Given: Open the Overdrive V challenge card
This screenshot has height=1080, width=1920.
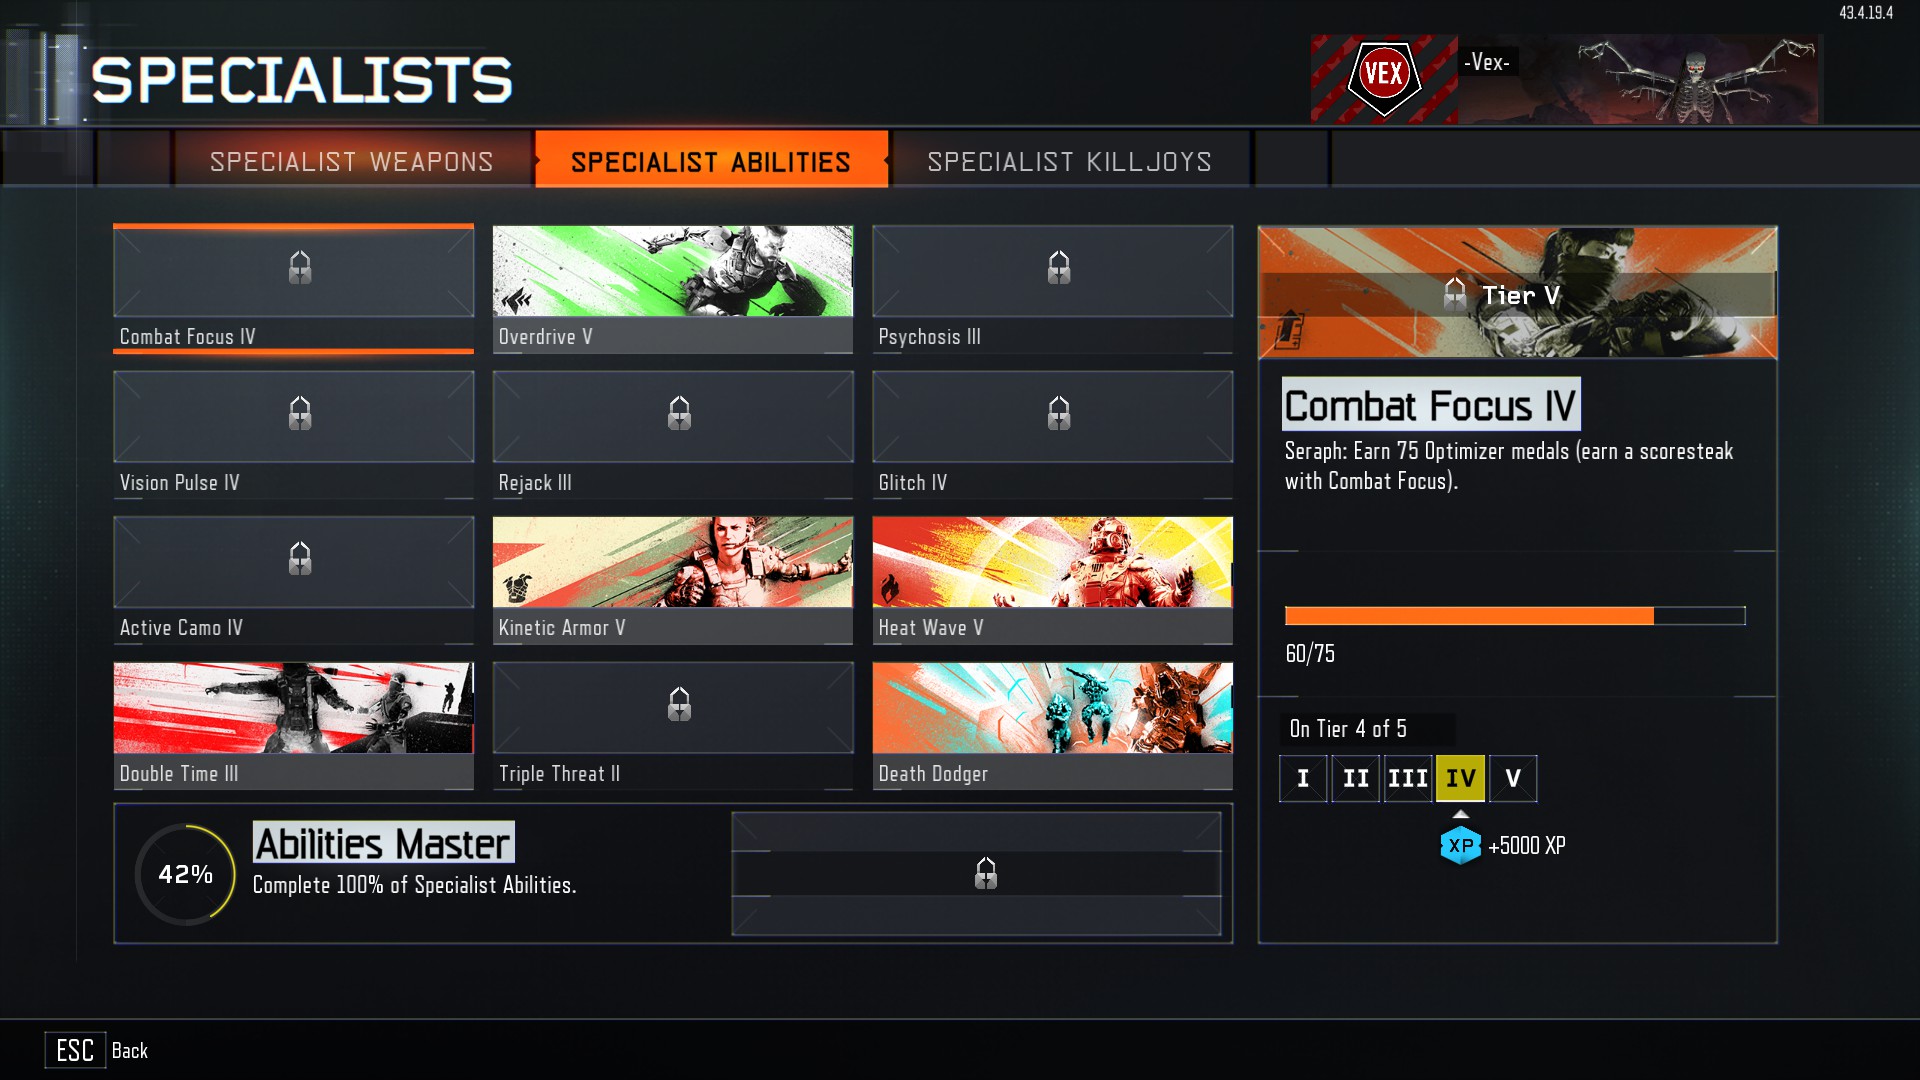Looking at the screenshot, I should point(673,289).
